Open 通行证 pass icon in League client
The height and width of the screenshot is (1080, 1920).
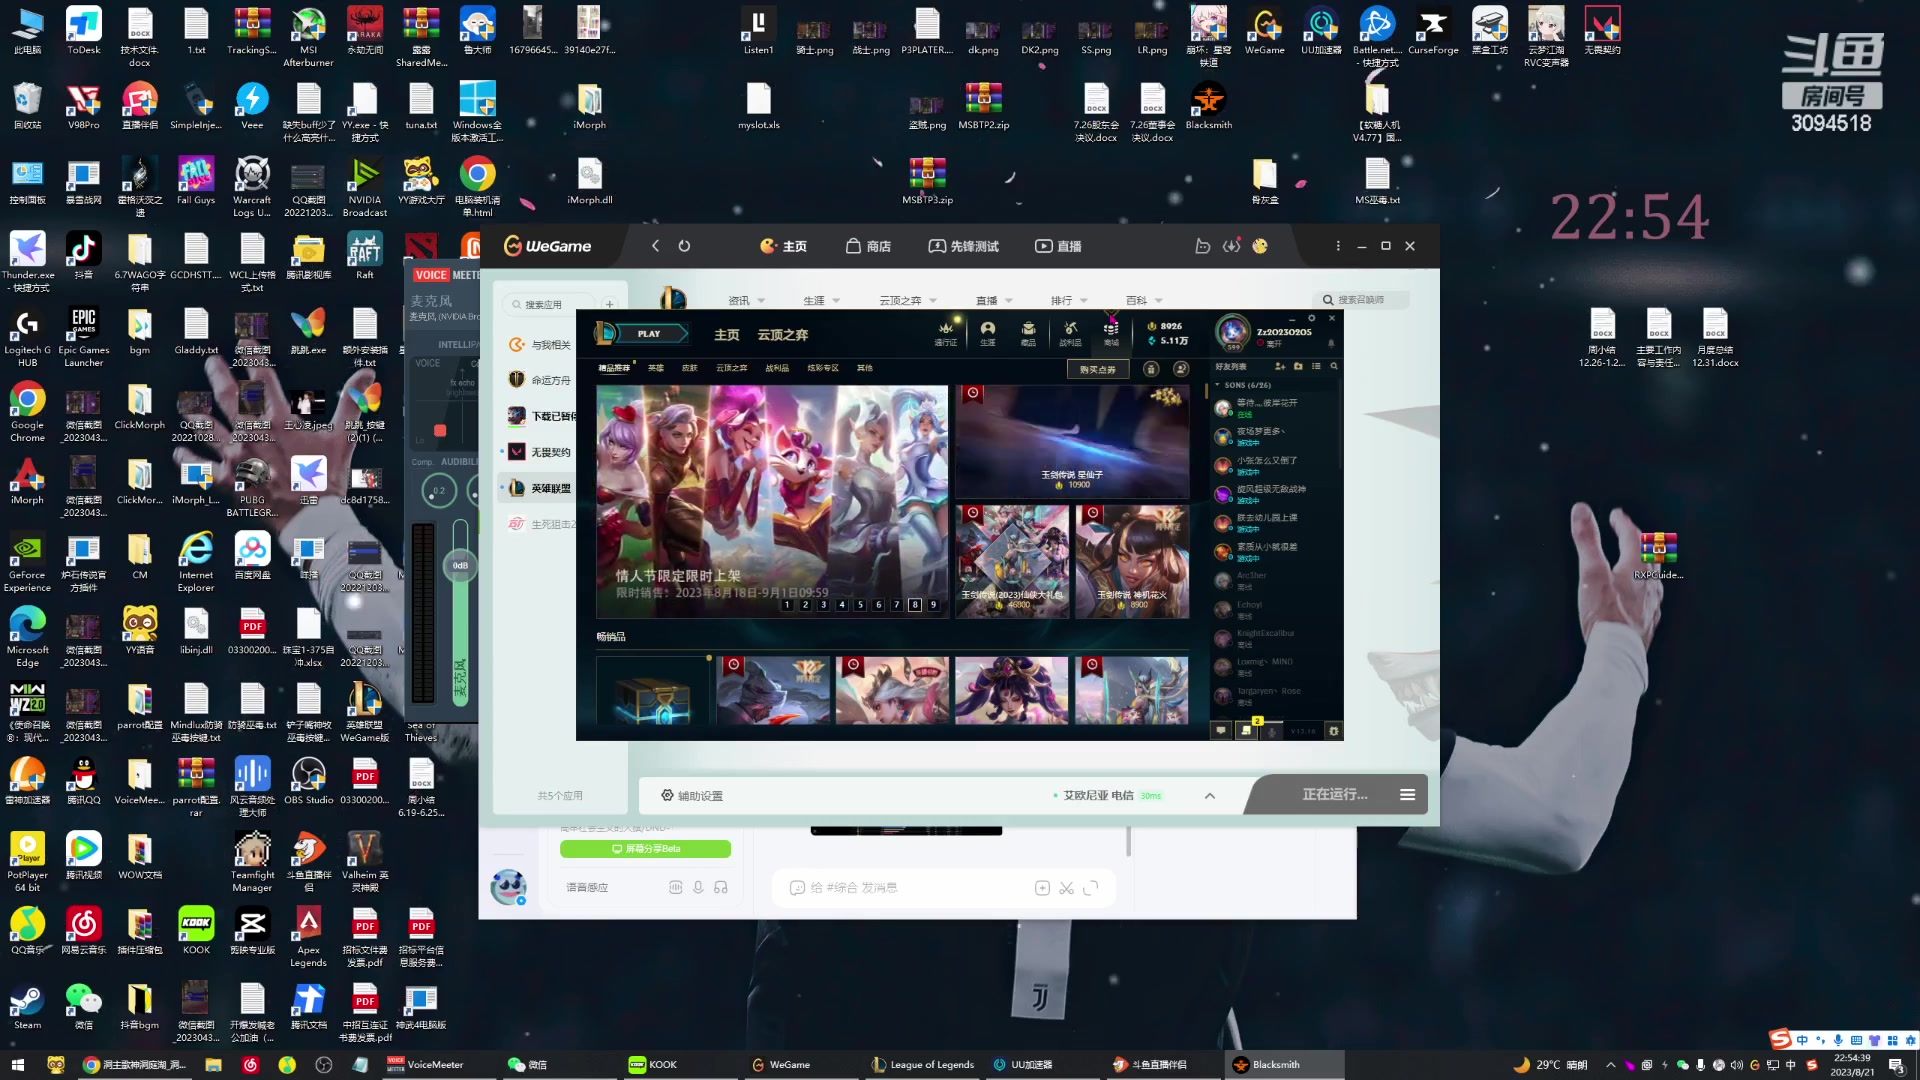[946, 333]
